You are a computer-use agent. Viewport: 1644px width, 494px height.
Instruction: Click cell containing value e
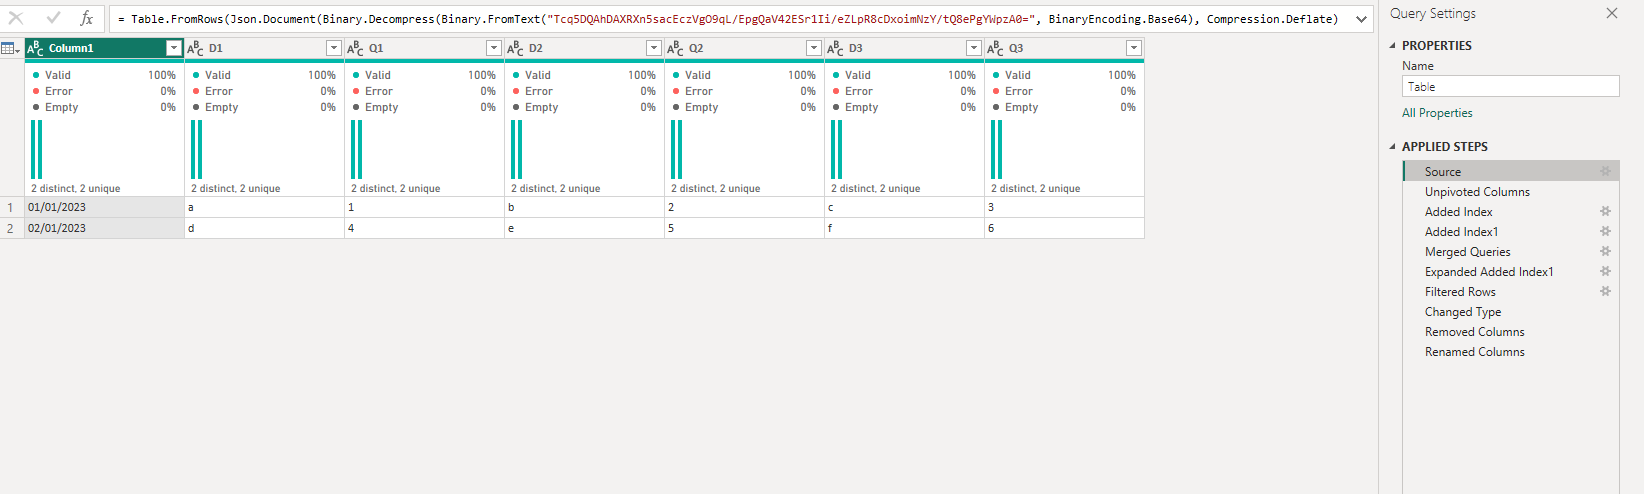click(584, 228)
